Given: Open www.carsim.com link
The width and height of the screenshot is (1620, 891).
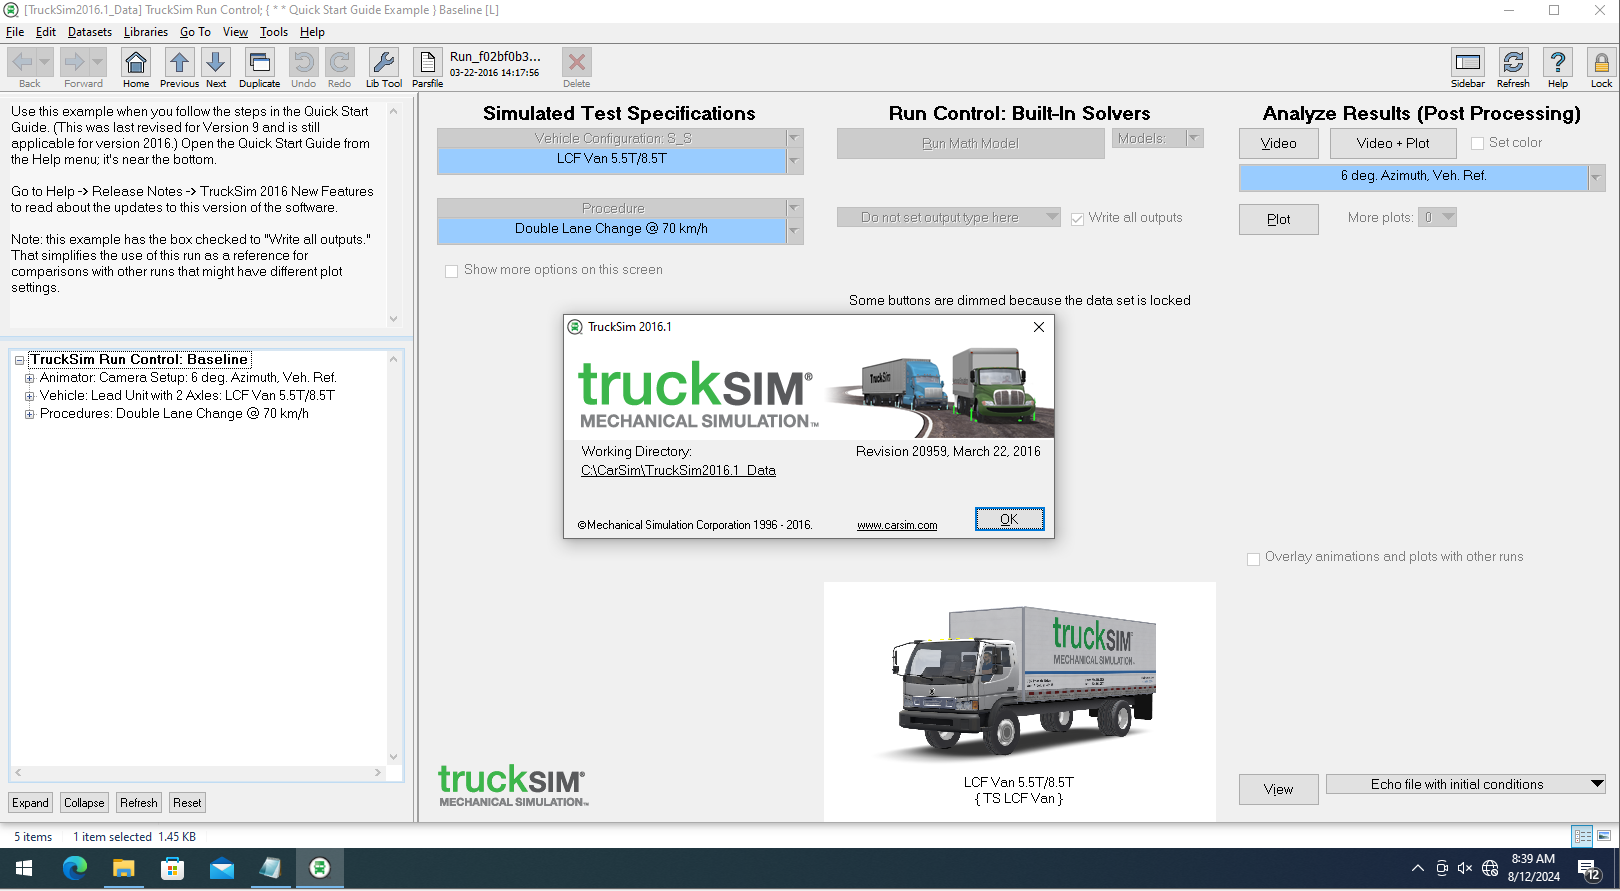Looking at the screenshot, I should pos(897,525).
